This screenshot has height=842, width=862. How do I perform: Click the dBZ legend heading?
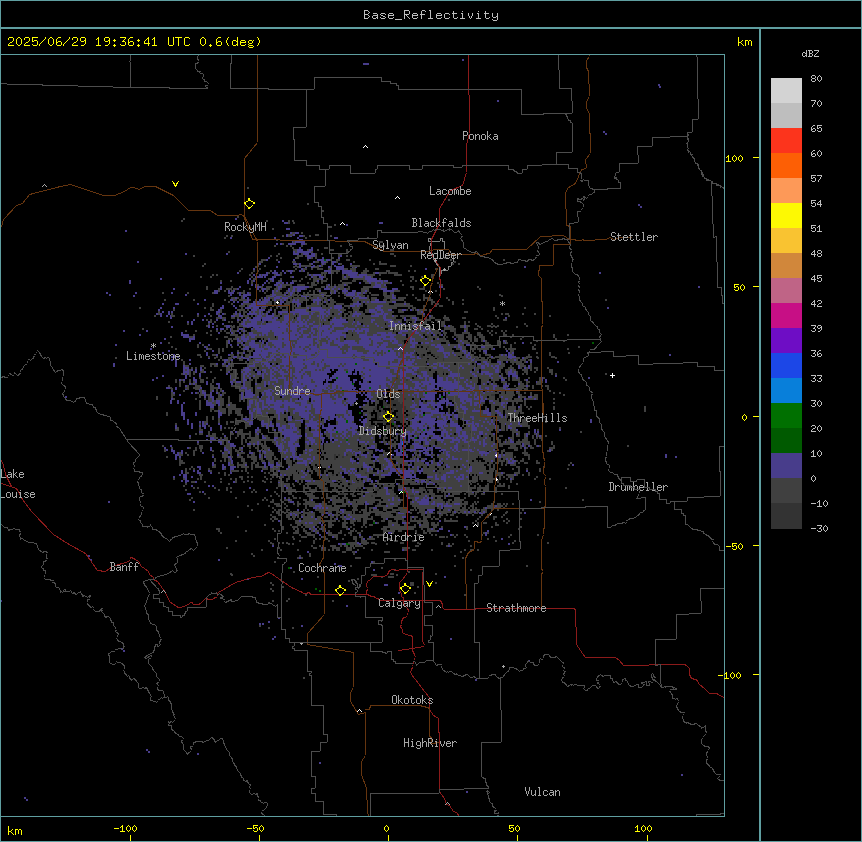(810, 53)
